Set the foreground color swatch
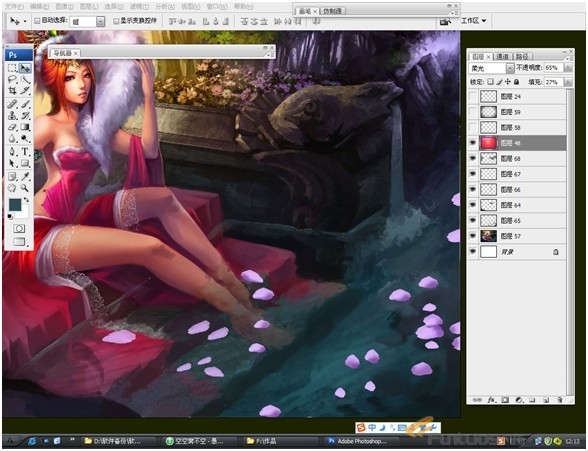The height and width of the screenshot is (451, 588). tap(15, 205)
